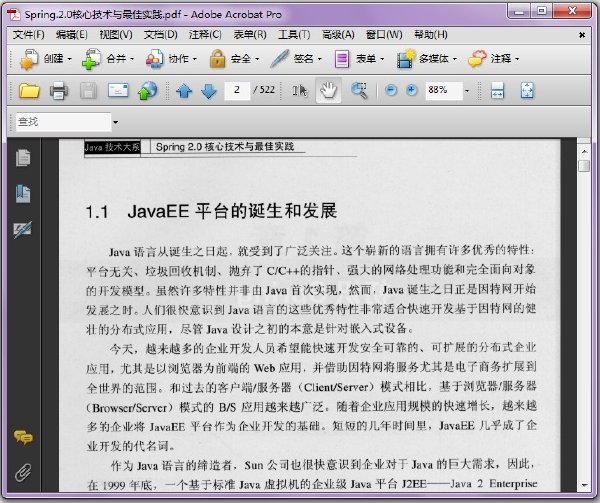Screen dimensions: 600x503
Task: Open the 文件(F) menu
Action: click(29, 35)
